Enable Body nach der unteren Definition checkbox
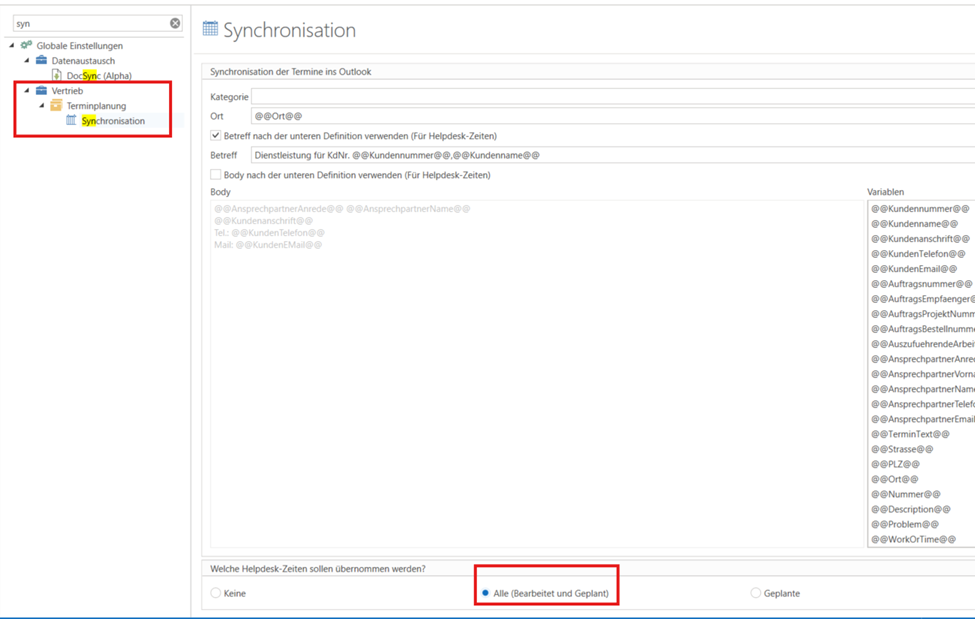The height and width of the screenshot is (619, 975). [x=216, y=174]
